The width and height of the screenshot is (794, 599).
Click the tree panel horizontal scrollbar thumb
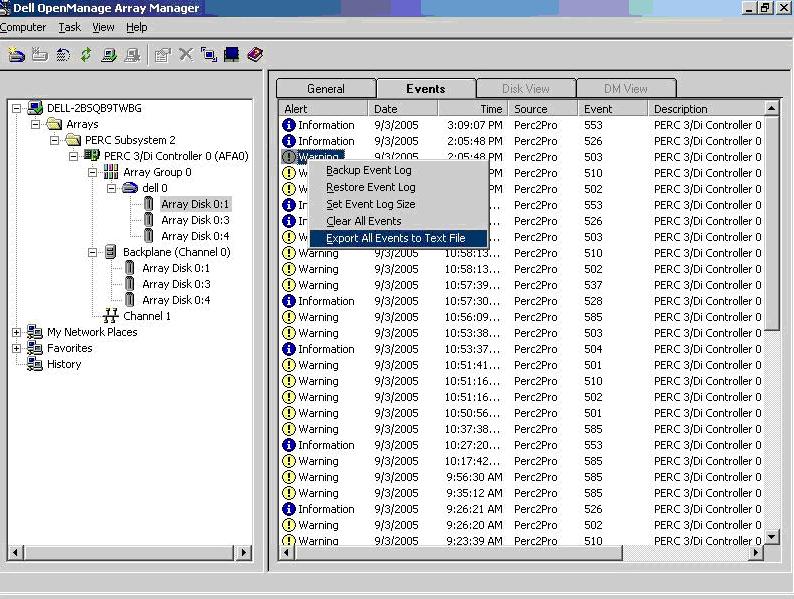pos(129,552)
